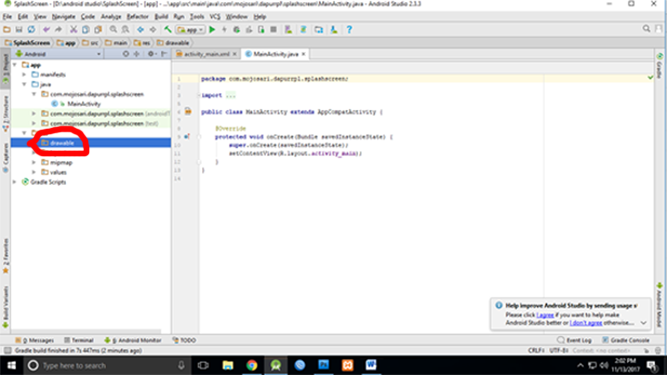The height and width of the screenshot is (375, 667).
Task: Open the app run configuration dropdown
Action: [191, 29]
